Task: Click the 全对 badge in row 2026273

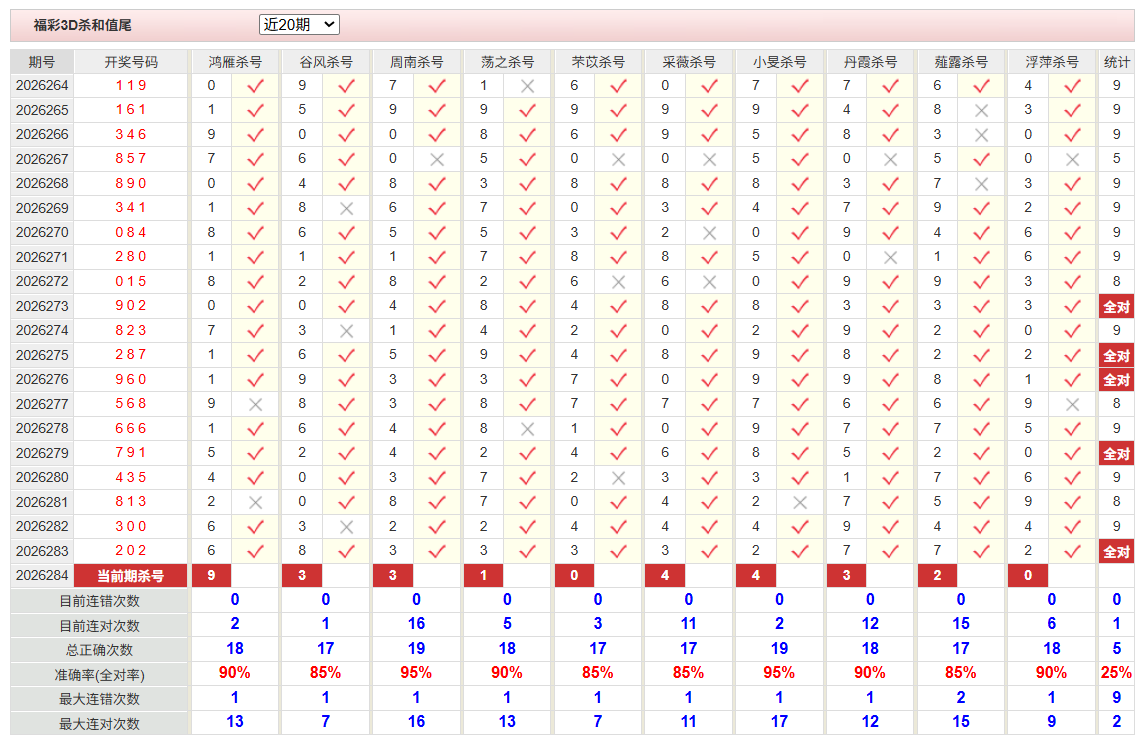Action: (x=1116, y=307)
